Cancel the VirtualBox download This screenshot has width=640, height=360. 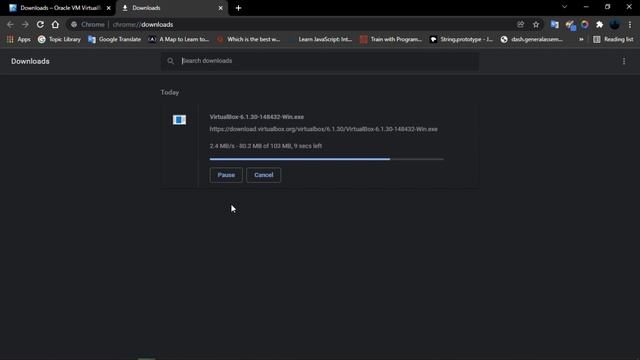point(264,175)
